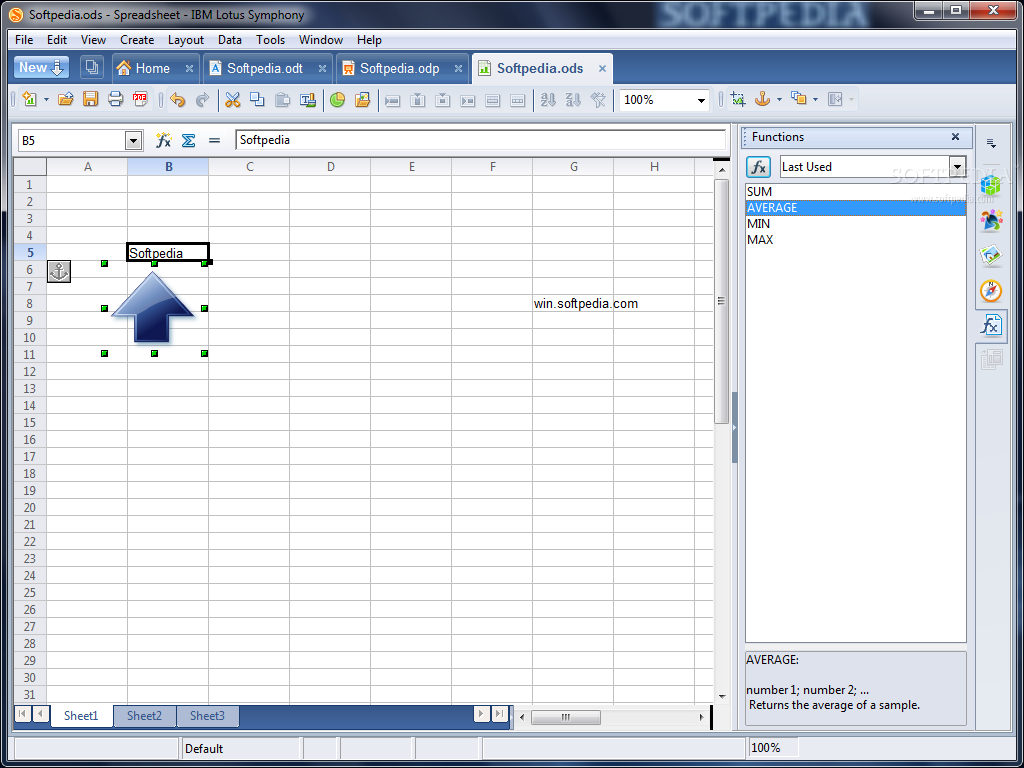Switch to the Softpedia.odt tab
The height and width of the screenshot is (768, 1024).
point(264,68)
